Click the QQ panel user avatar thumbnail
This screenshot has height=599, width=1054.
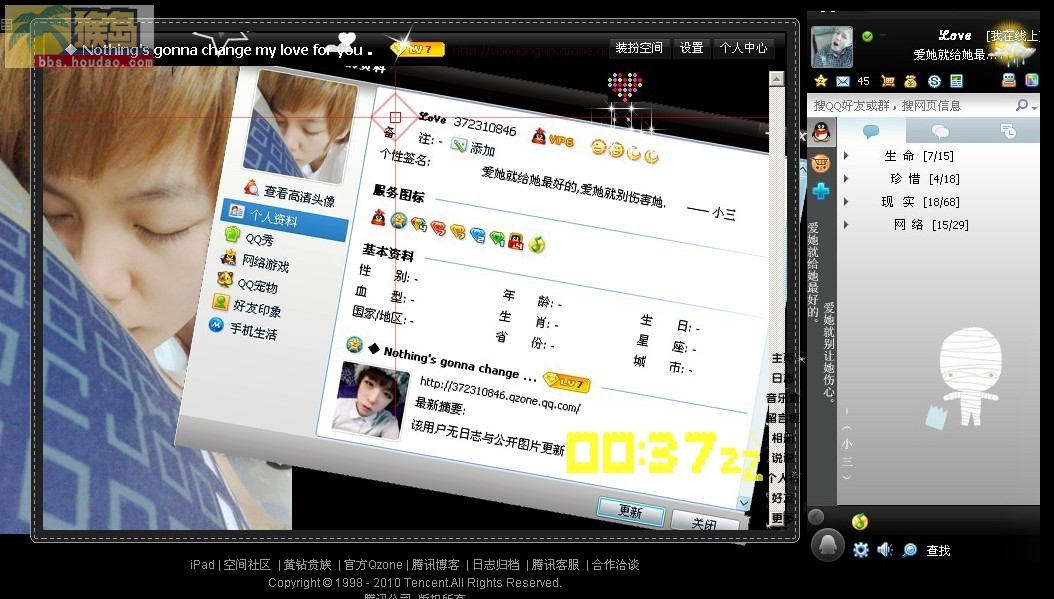832,46
